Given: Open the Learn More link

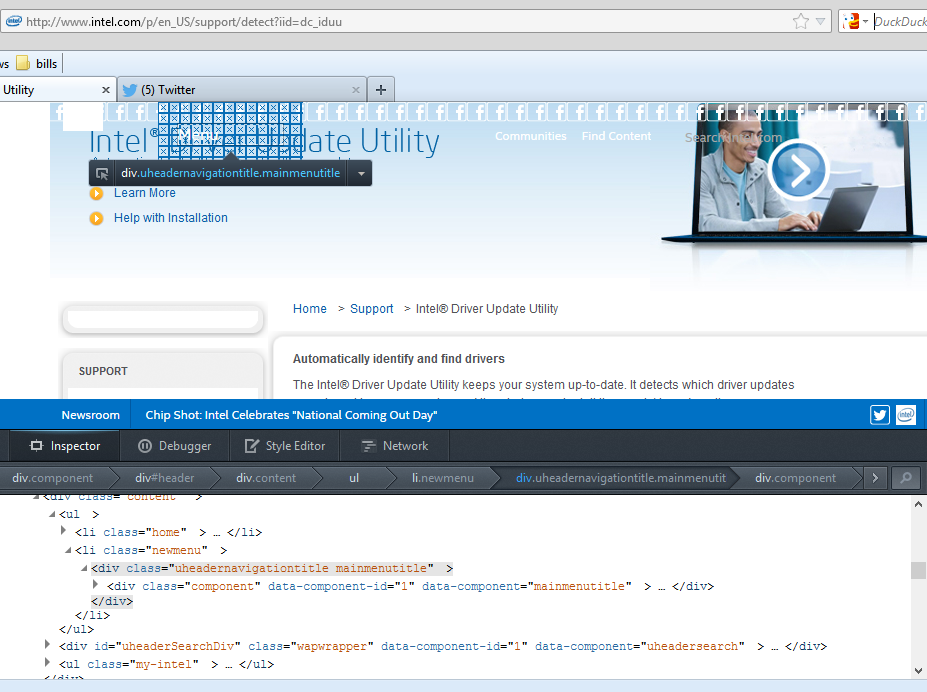Looking at the screenshot, I should click(145, 193).
